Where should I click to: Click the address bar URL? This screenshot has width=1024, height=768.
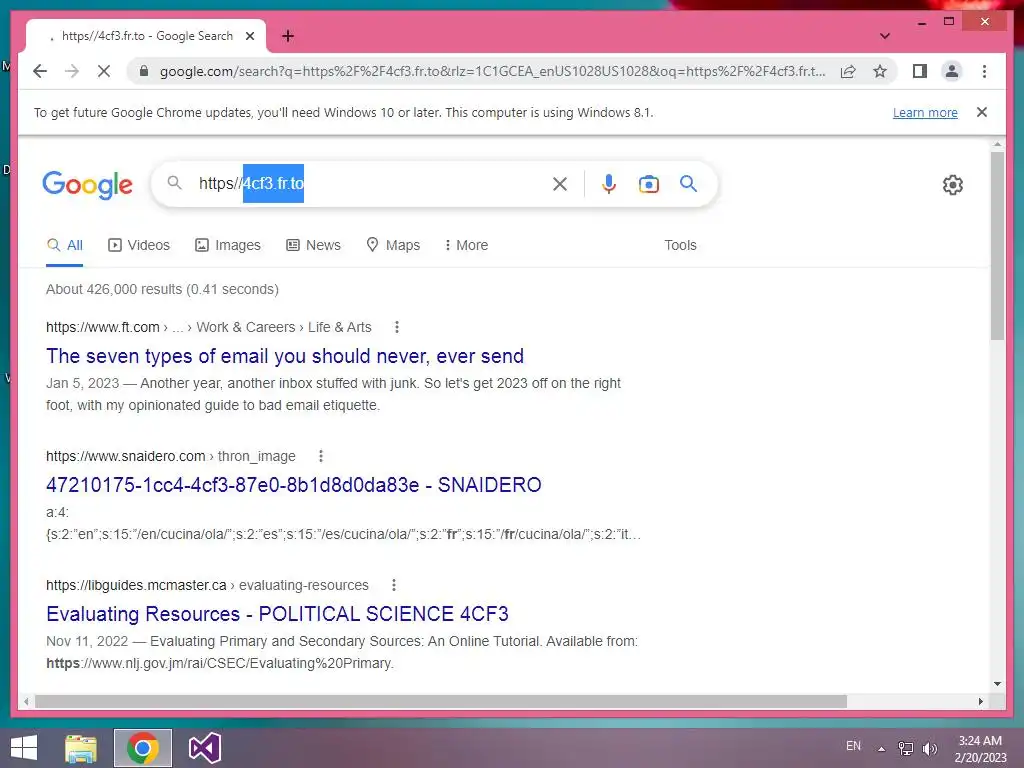(492, 71)
